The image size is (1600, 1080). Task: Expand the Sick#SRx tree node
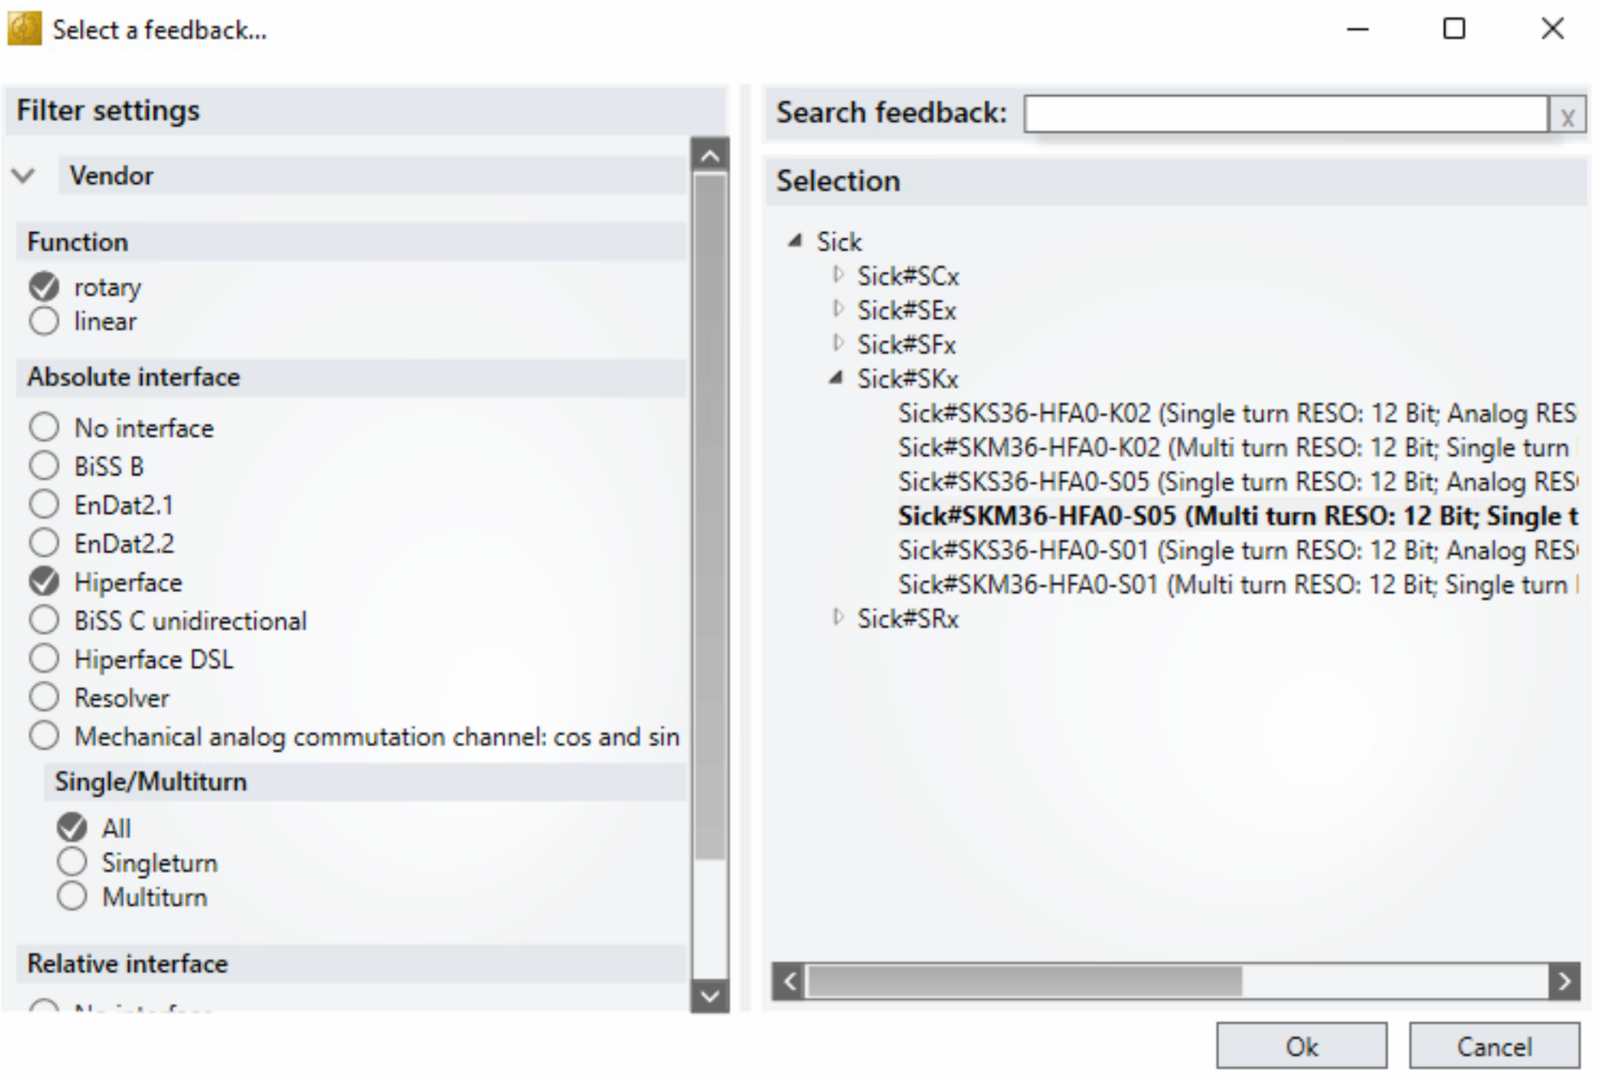[838, 618]
